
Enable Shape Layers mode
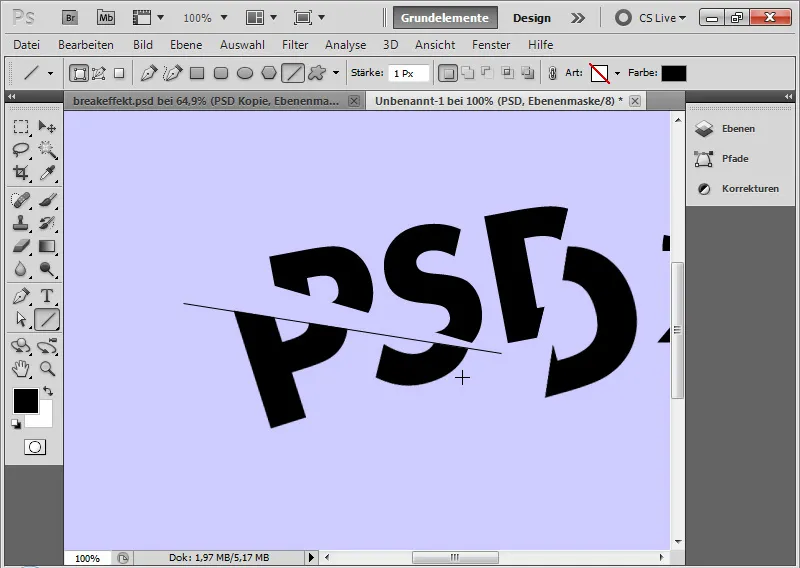point(79,73)
